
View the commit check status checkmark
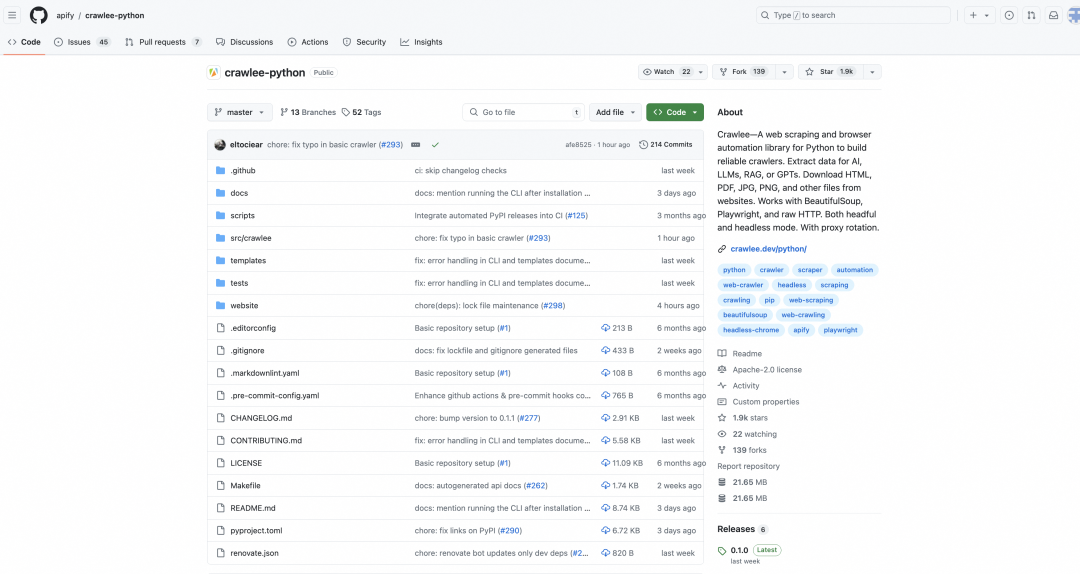(435, 145)
